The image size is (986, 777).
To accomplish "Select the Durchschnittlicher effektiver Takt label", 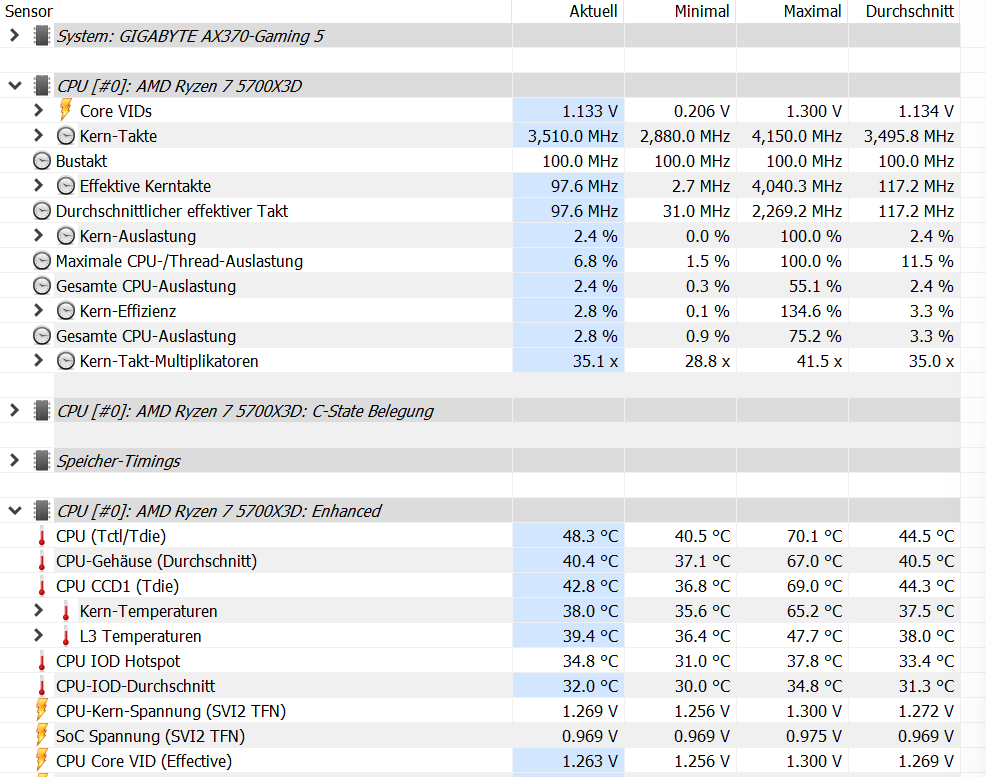I will coord(172,211).
